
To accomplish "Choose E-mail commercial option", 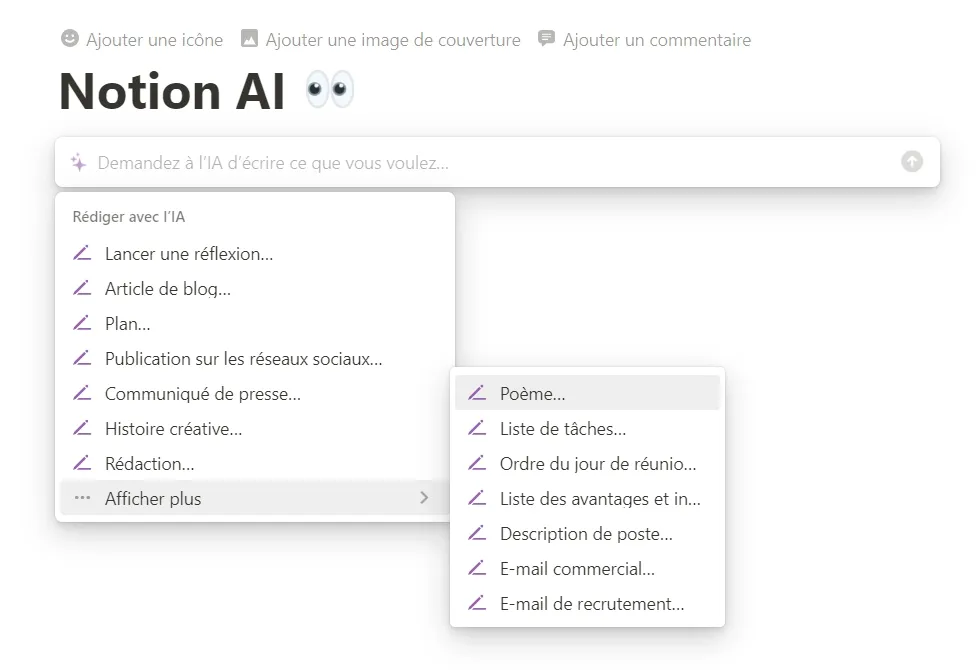I will [x=588, y=569].
